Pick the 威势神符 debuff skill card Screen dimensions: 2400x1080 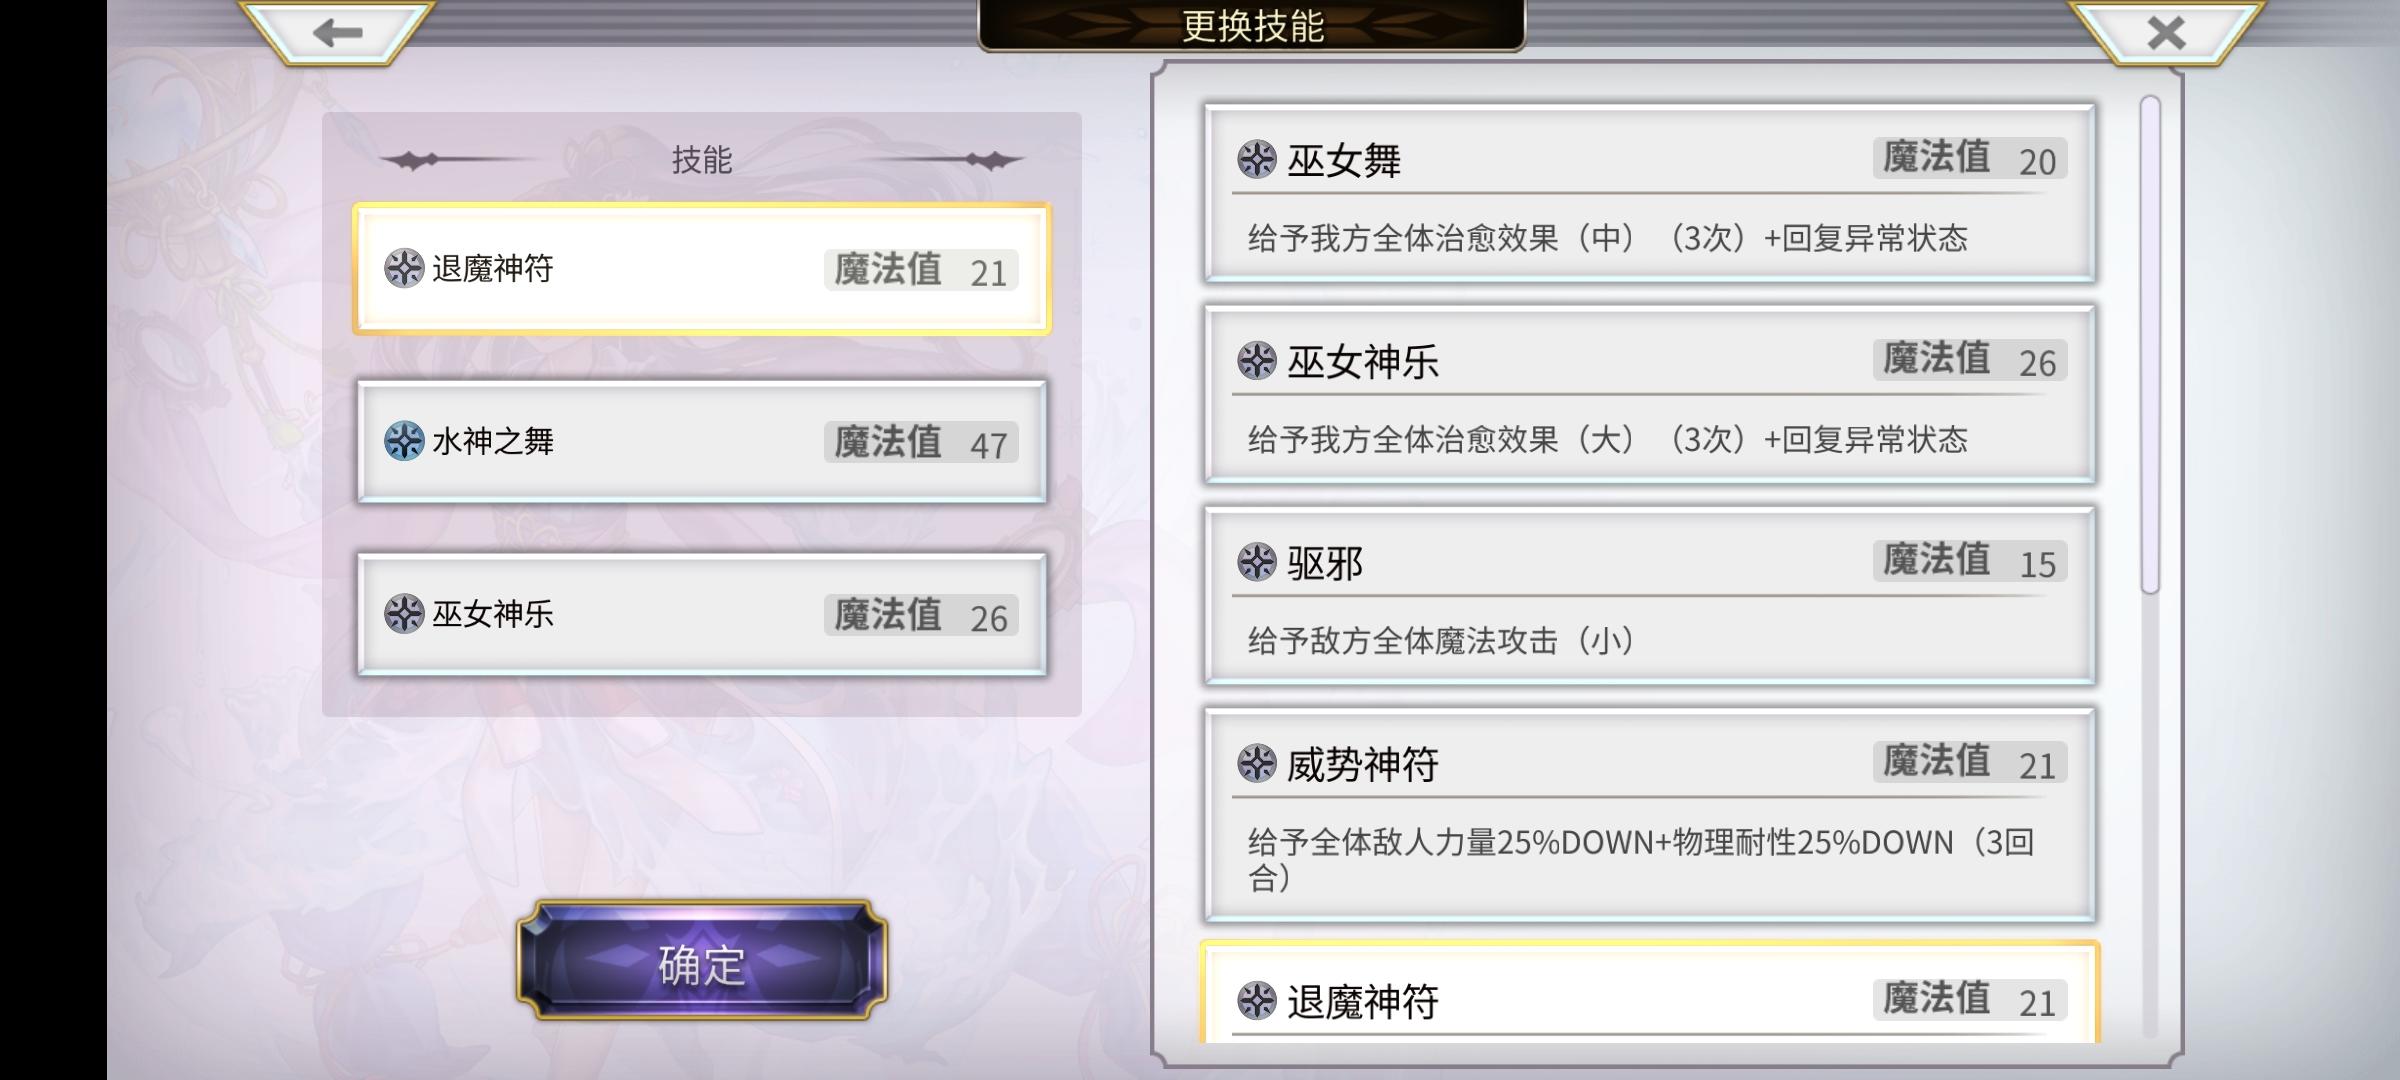[1650, 815]
